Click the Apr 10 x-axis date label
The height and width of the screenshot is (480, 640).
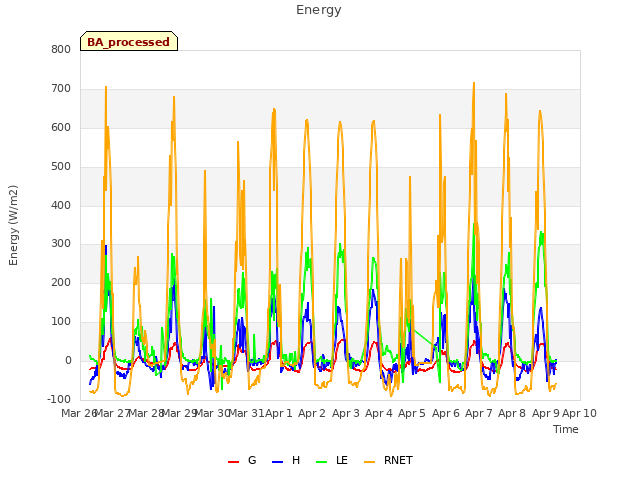click(x=579, y=413)
